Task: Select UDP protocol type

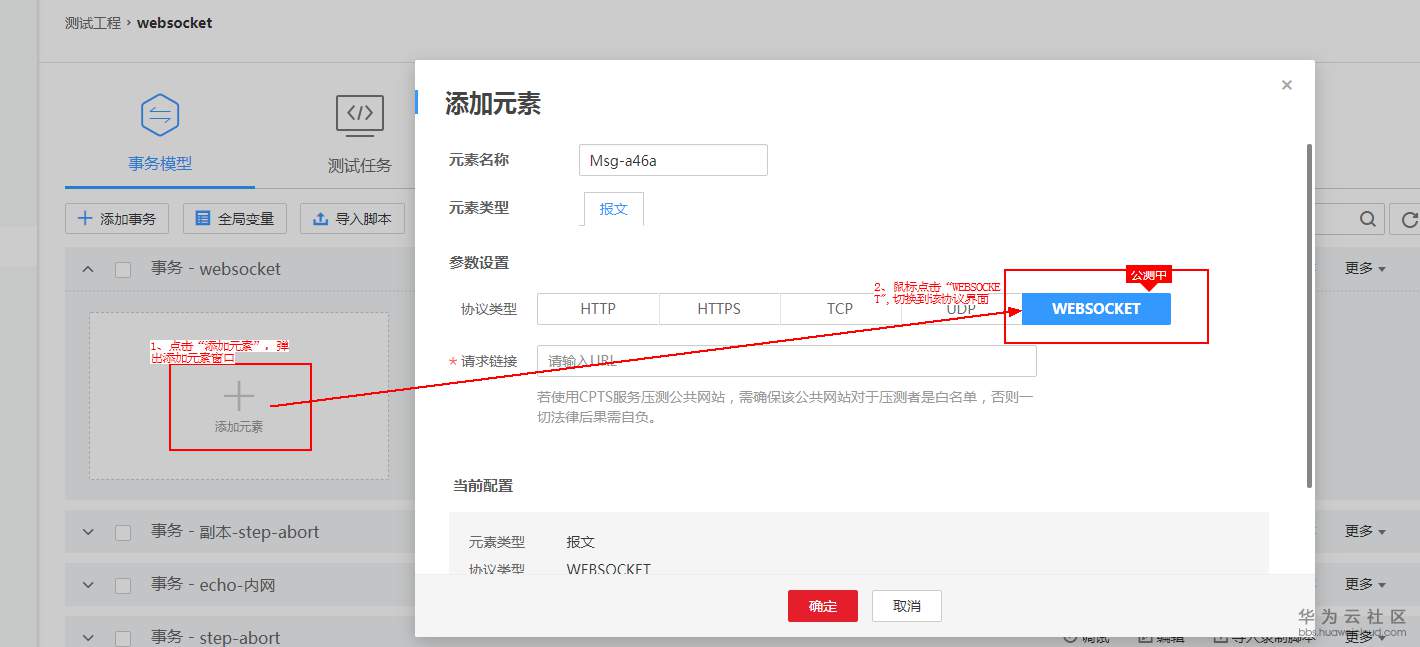Action: tap(961, 309)
